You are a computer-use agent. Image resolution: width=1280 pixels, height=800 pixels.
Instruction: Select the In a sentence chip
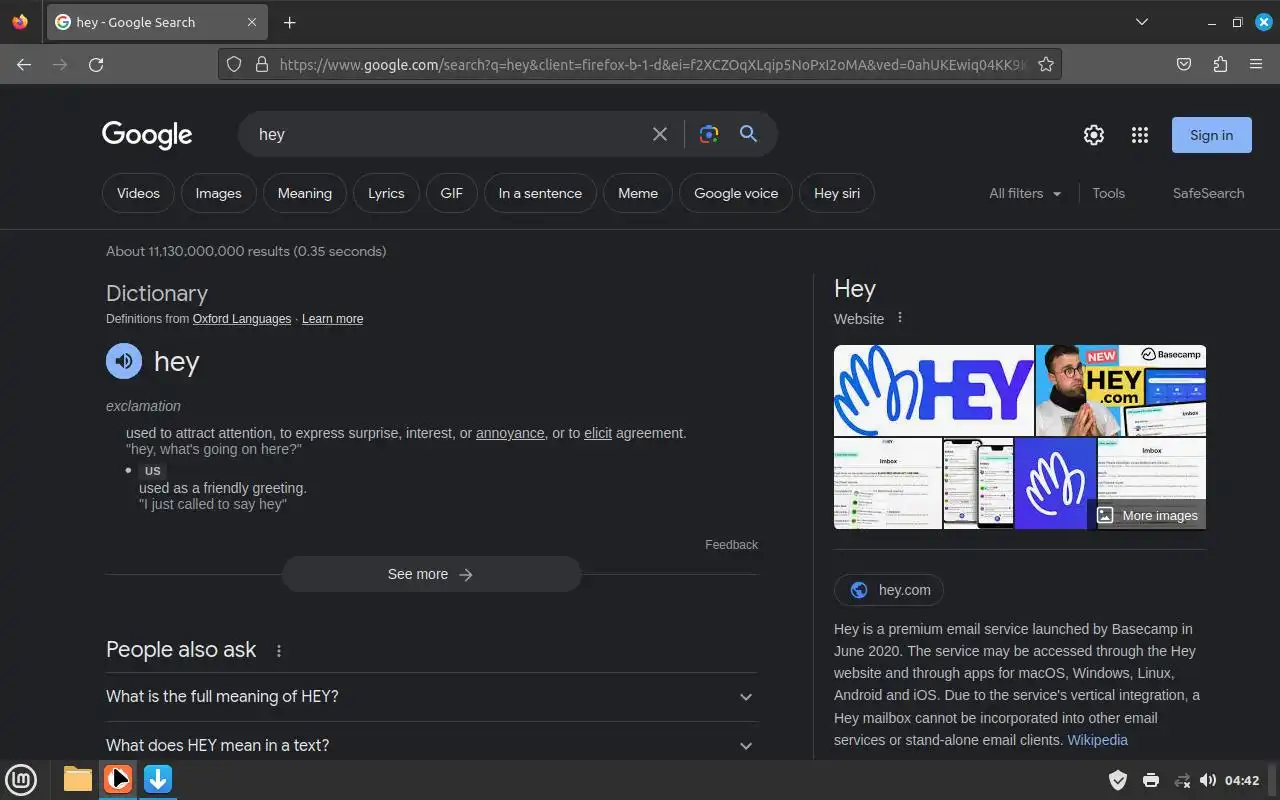(x=540, y=193)
